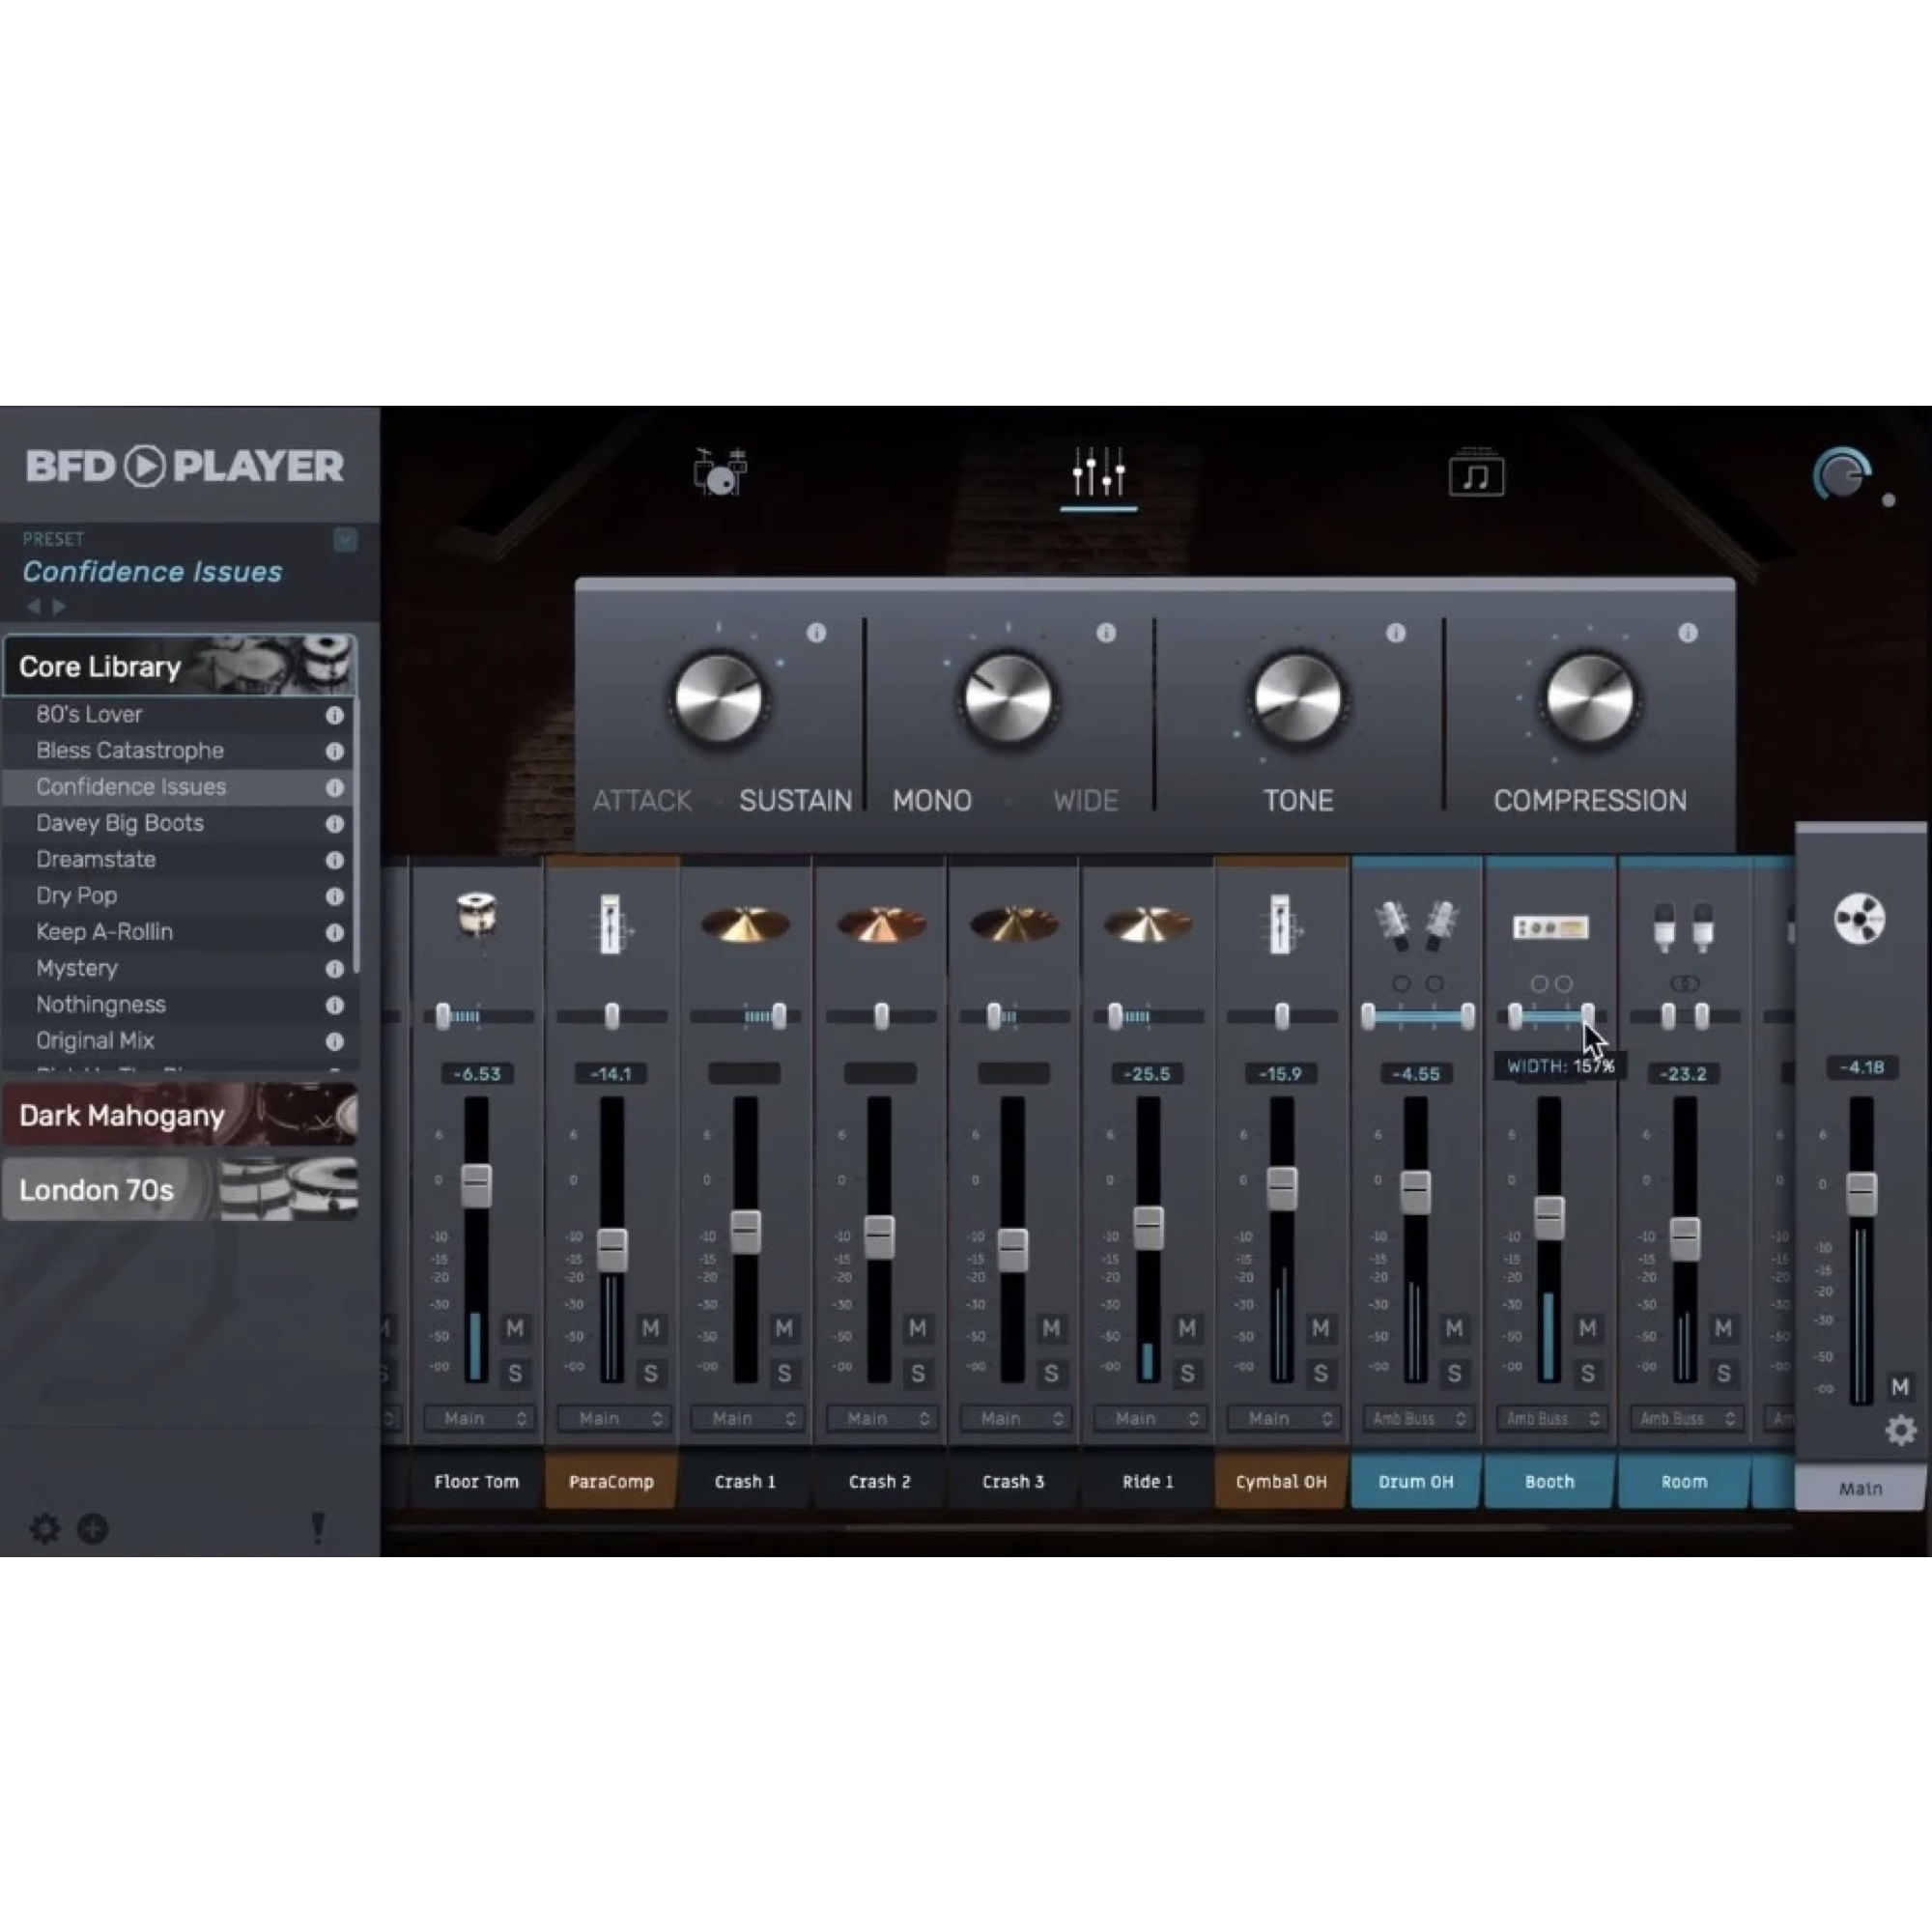Image resolution: width=1932 pixels, height=1932 pixels.
Task: Click the add library plus icon
Action: [x=93, y=1529]
